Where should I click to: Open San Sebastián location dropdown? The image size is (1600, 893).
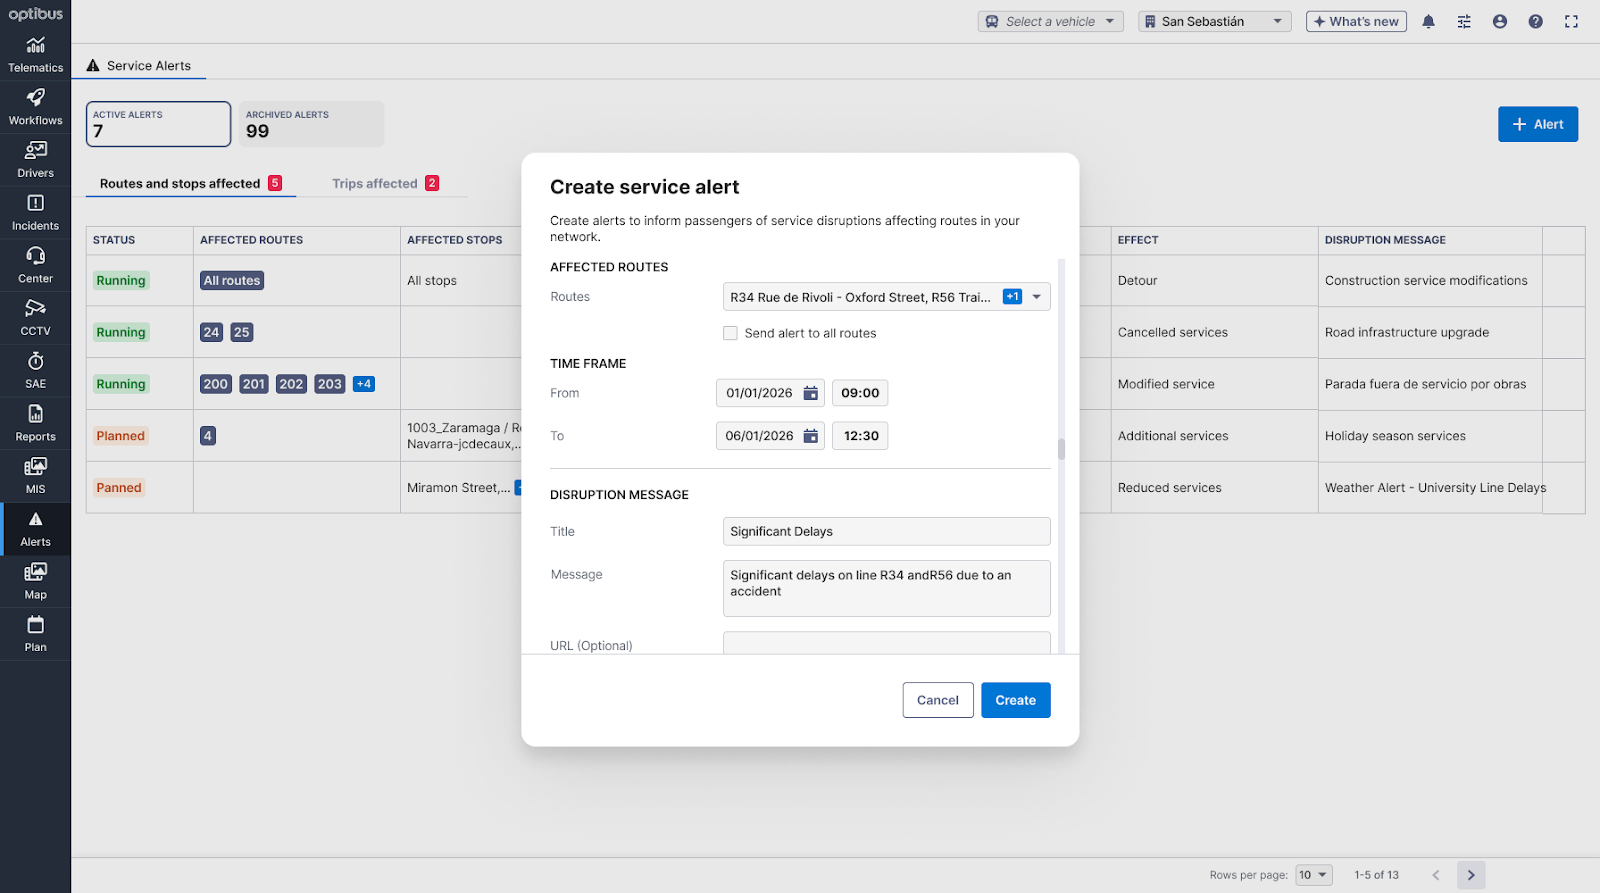(x=1215, y=21)
